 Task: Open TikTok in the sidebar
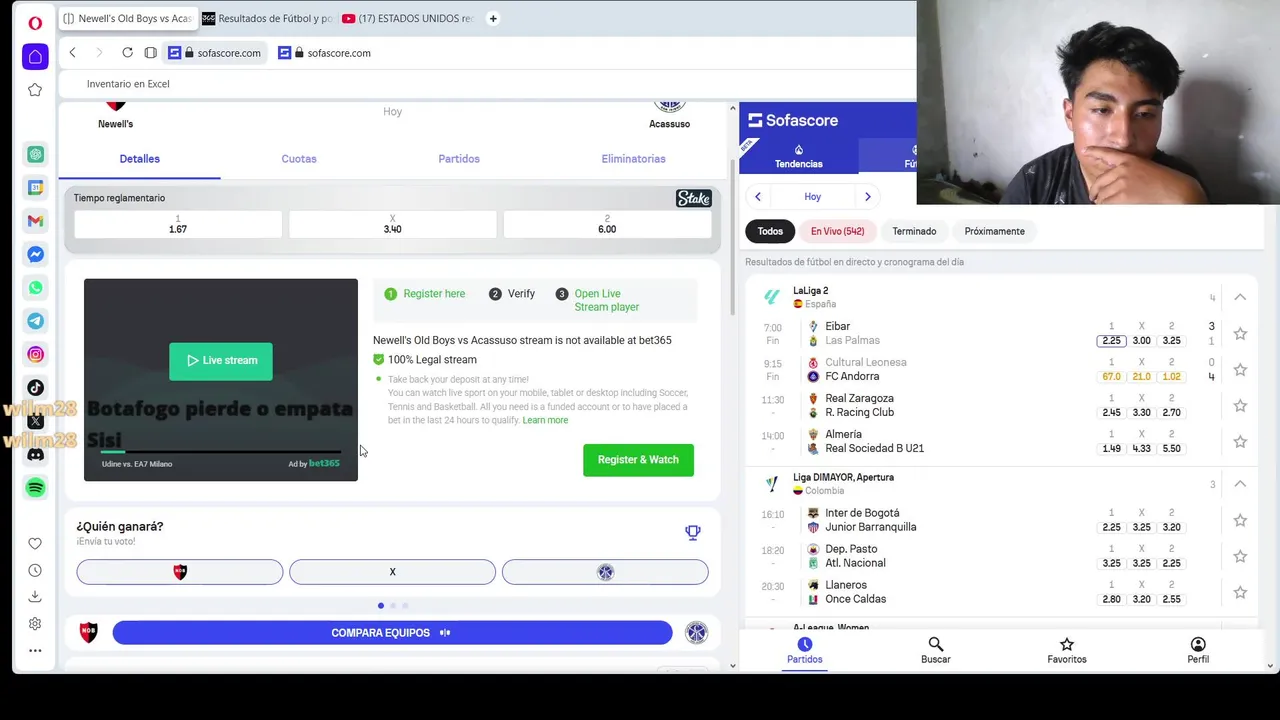click(35, 388)
